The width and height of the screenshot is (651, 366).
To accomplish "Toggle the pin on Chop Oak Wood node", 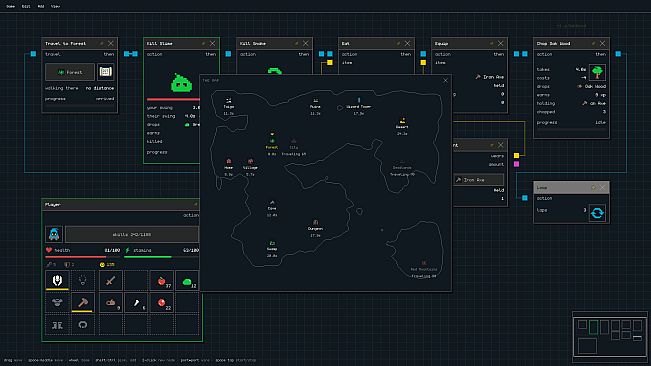I will pos(593,43).
